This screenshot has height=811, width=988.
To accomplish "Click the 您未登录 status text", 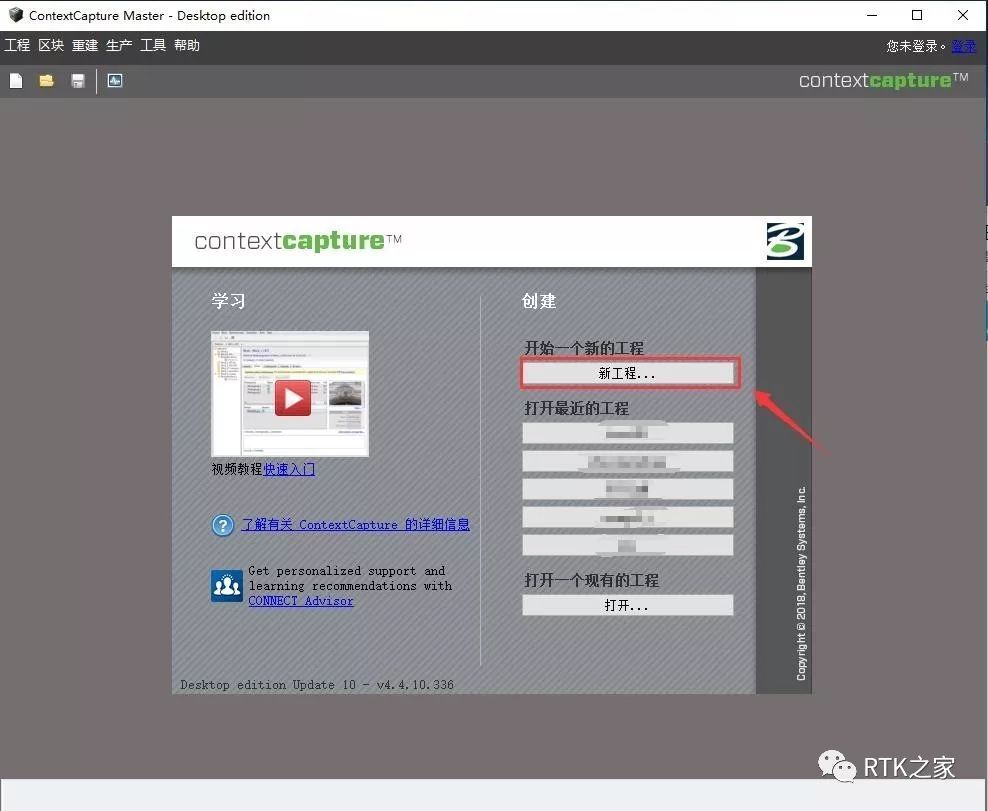I will (x=916, y=46).
